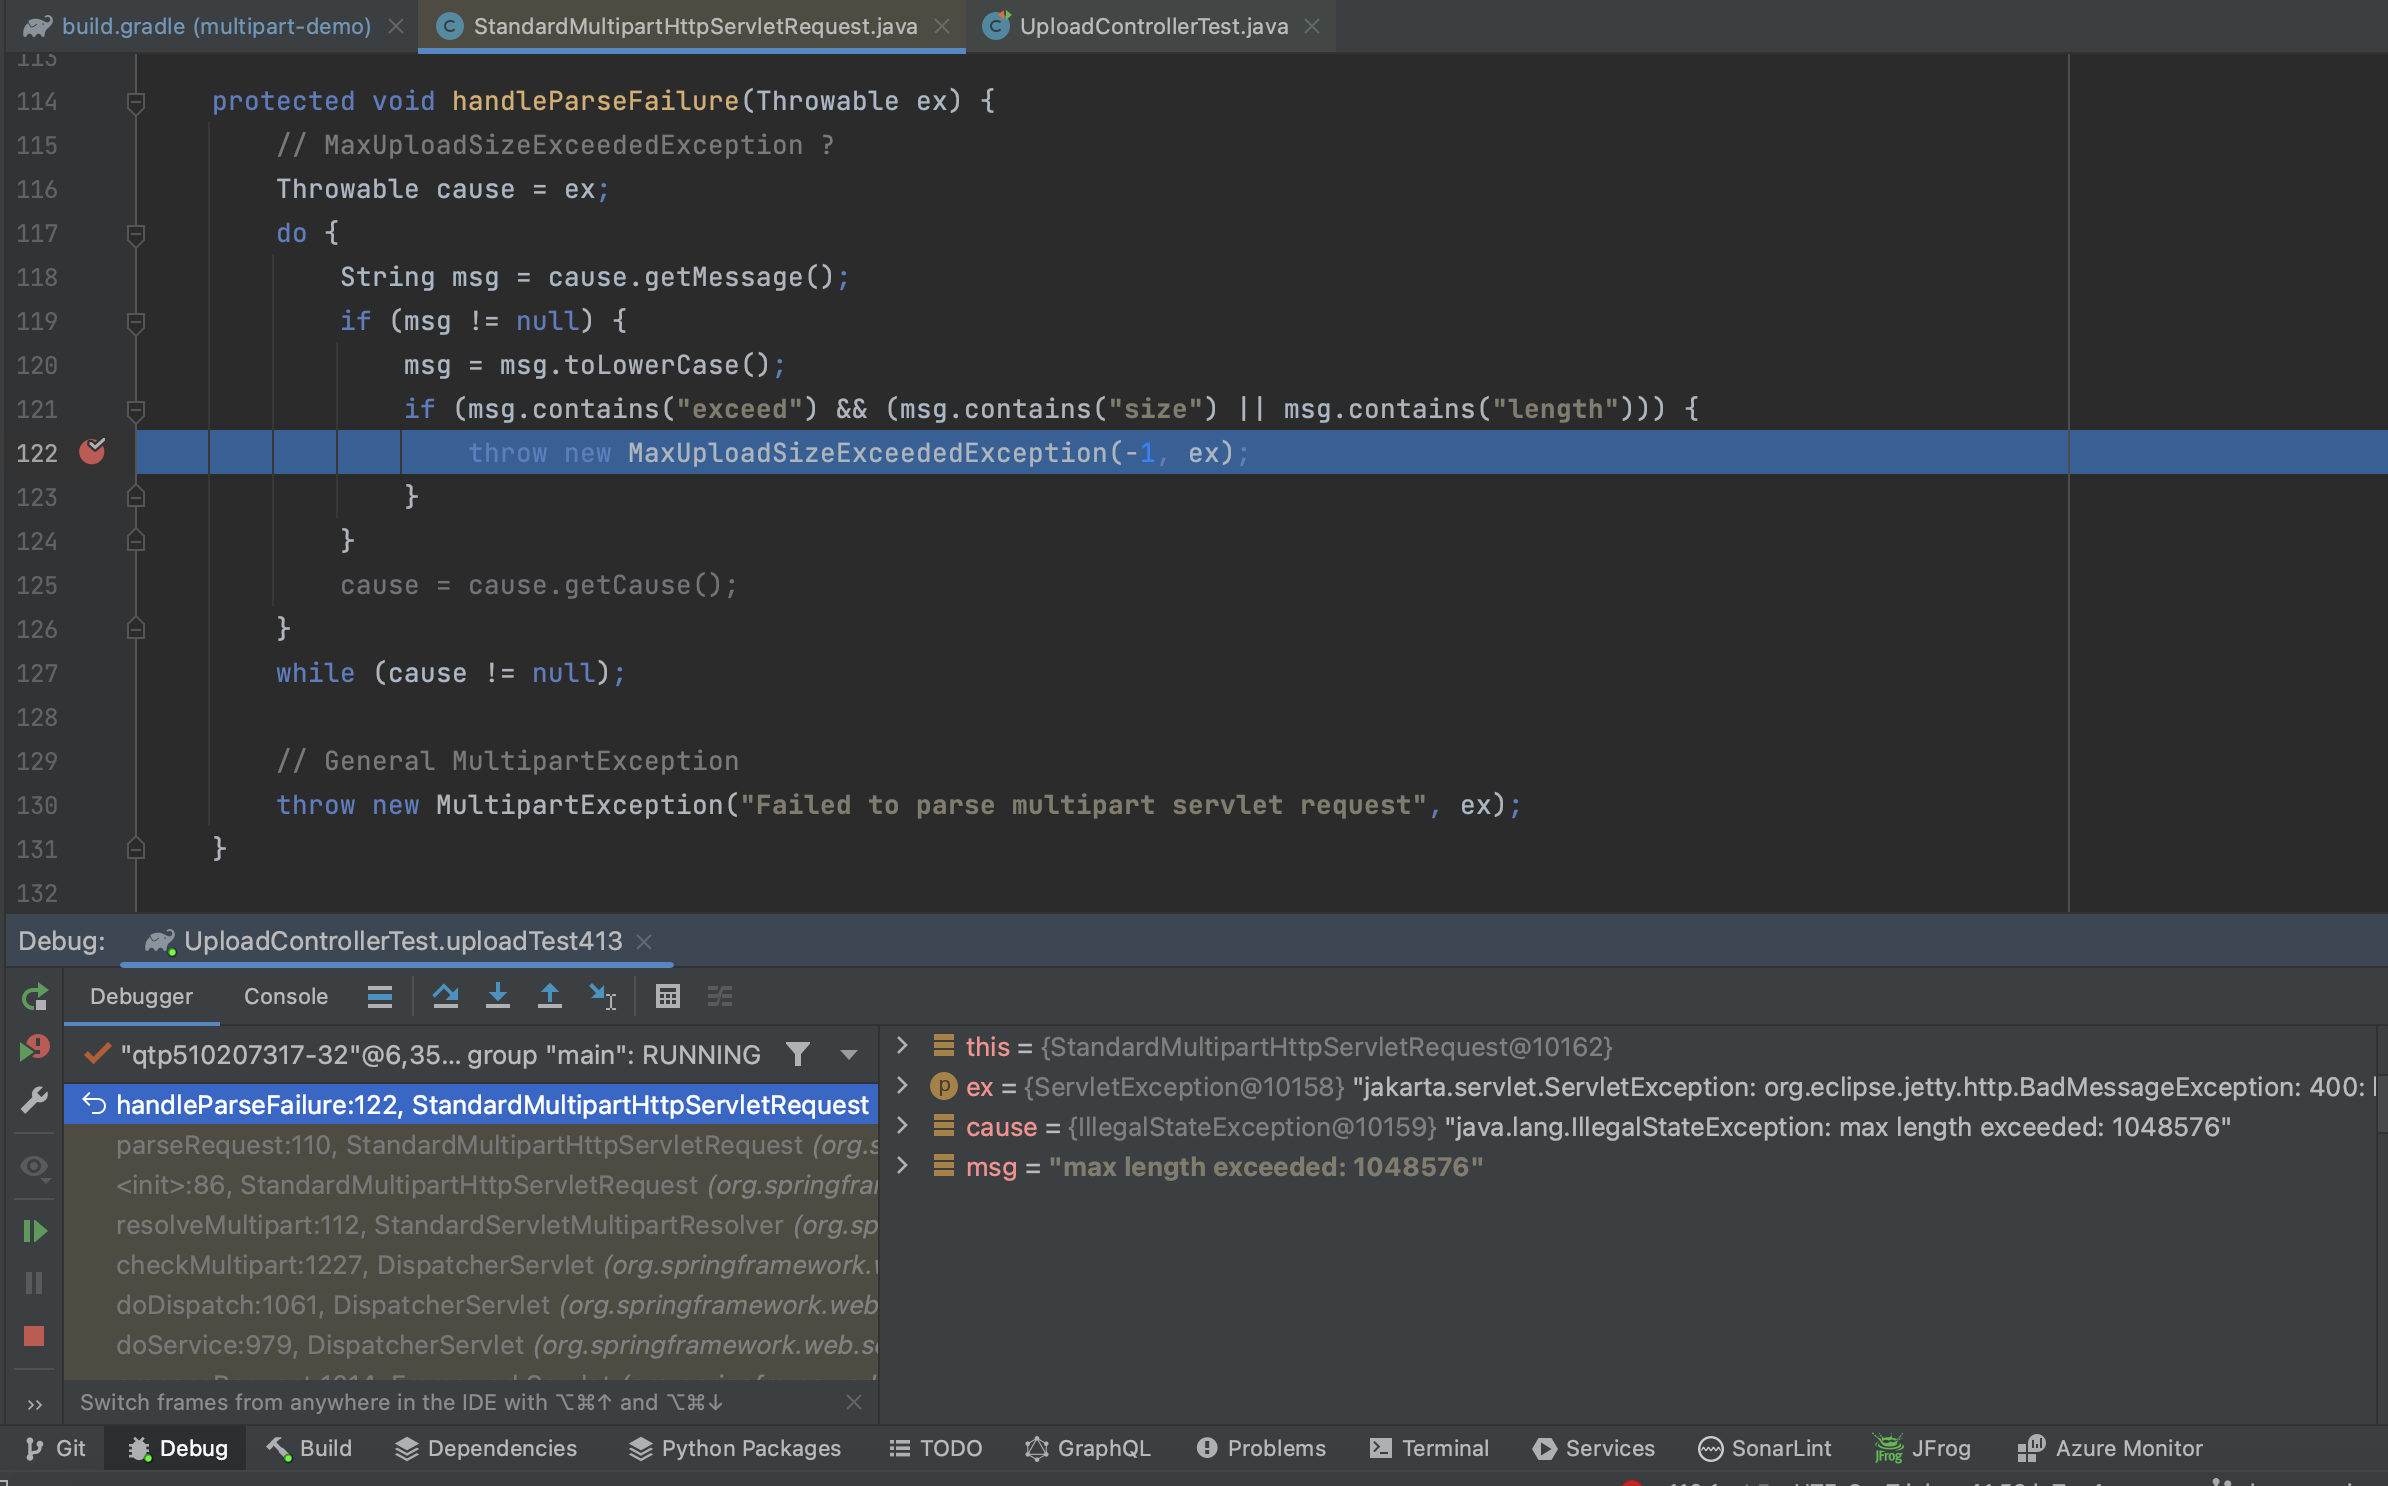Image resolution: width=2388 pixels, height=1486 pixels.
Task: Expand more debug toolbar actions chevron
Action: 35,1404
